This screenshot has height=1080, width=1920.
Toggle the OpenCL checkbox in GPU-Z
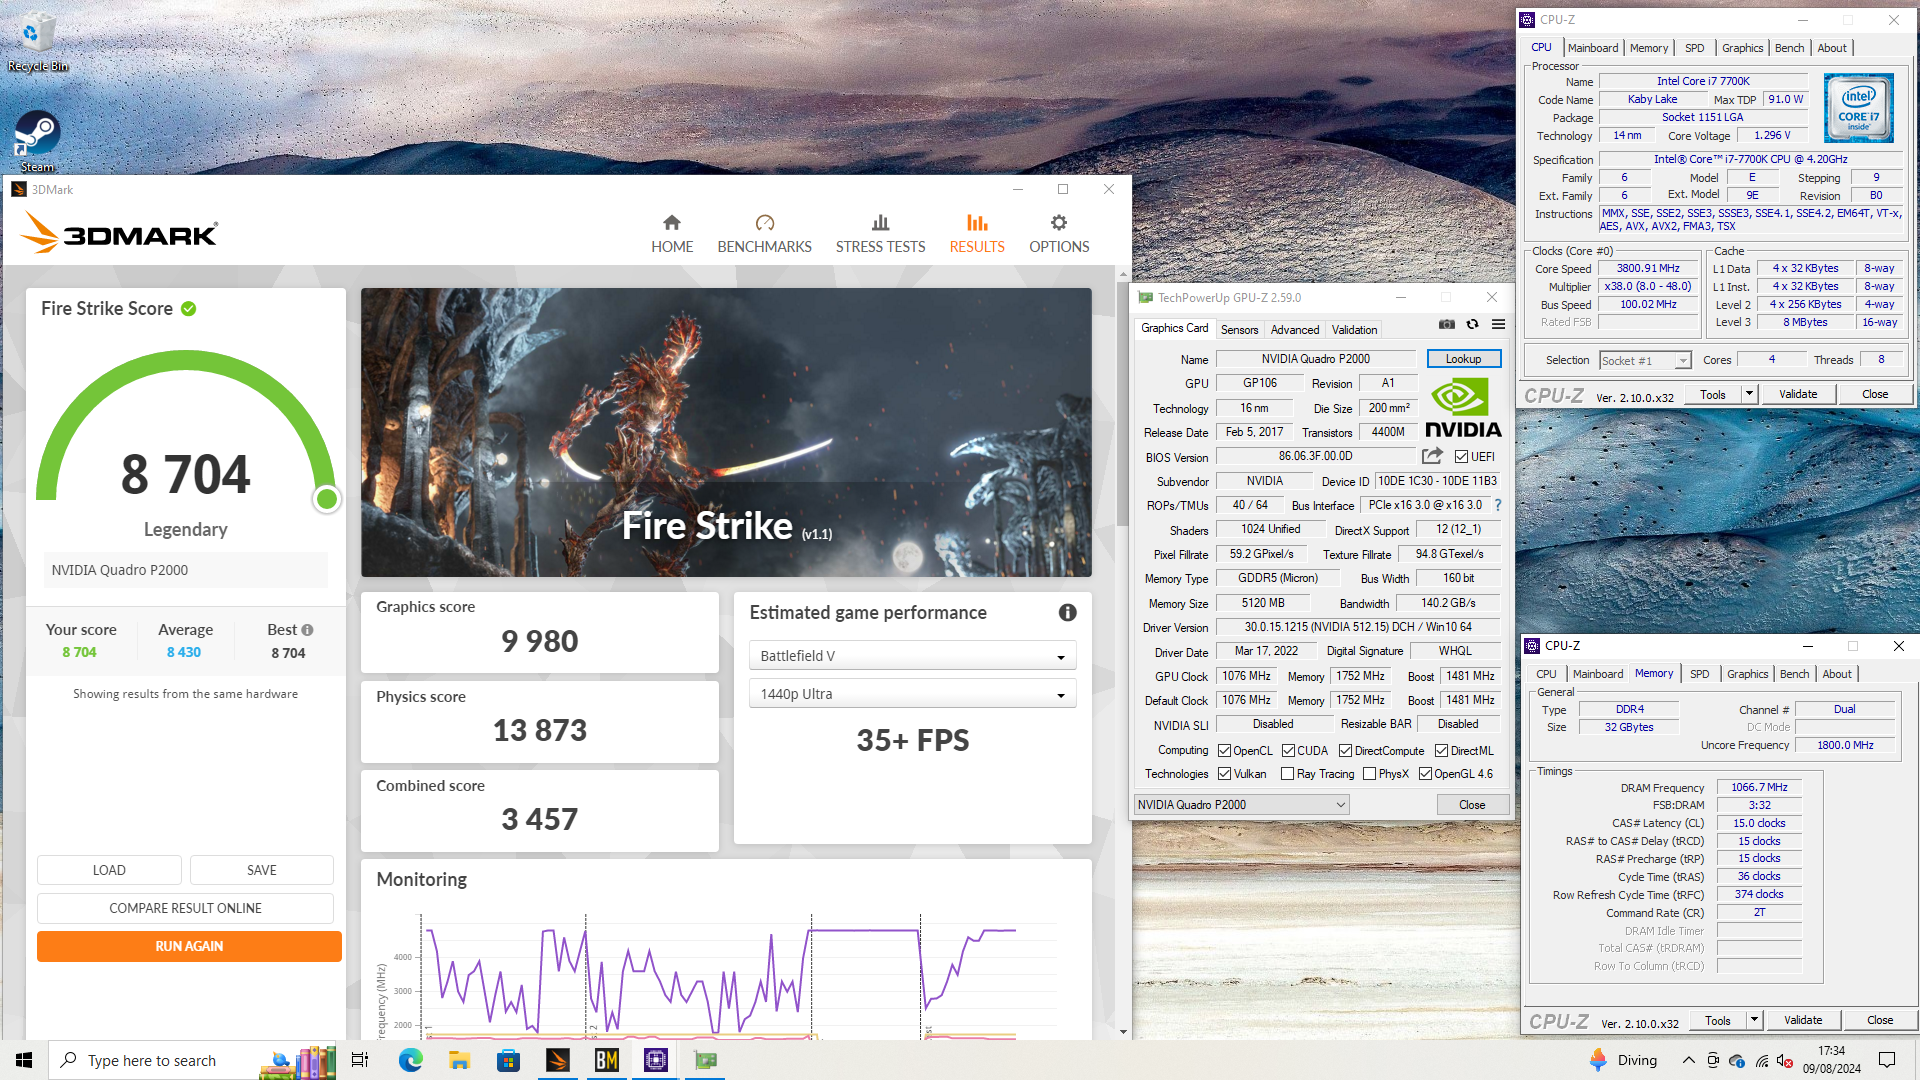point(1224,751)
